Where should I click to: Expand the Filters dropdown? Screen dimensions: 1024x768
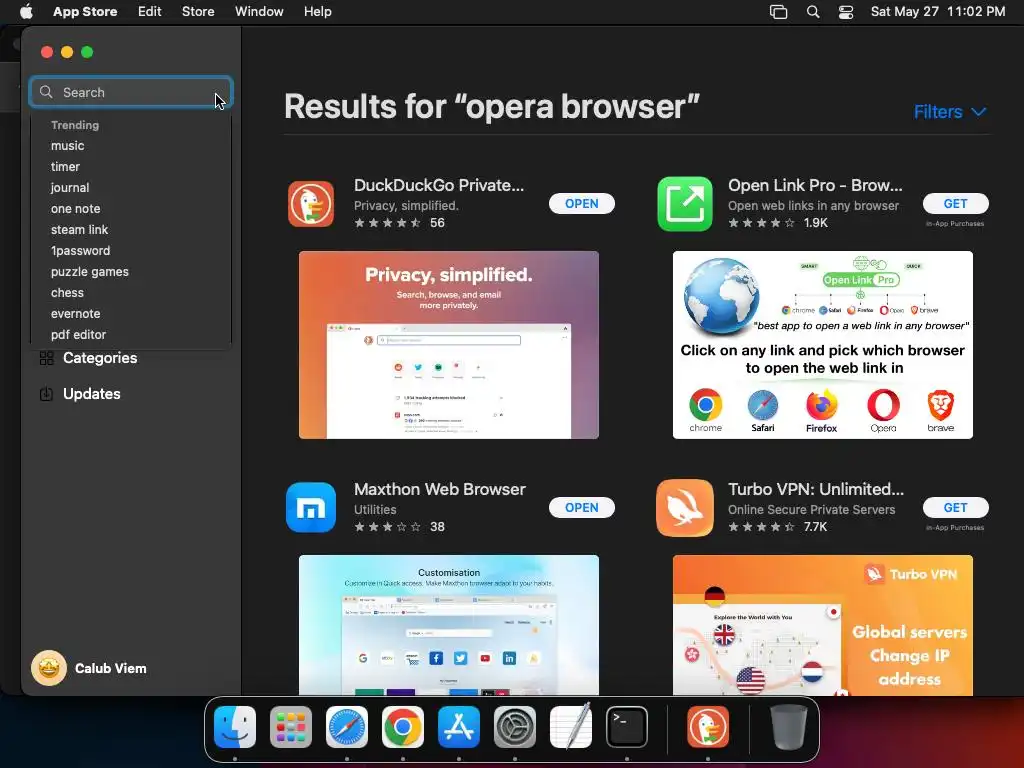950,112
